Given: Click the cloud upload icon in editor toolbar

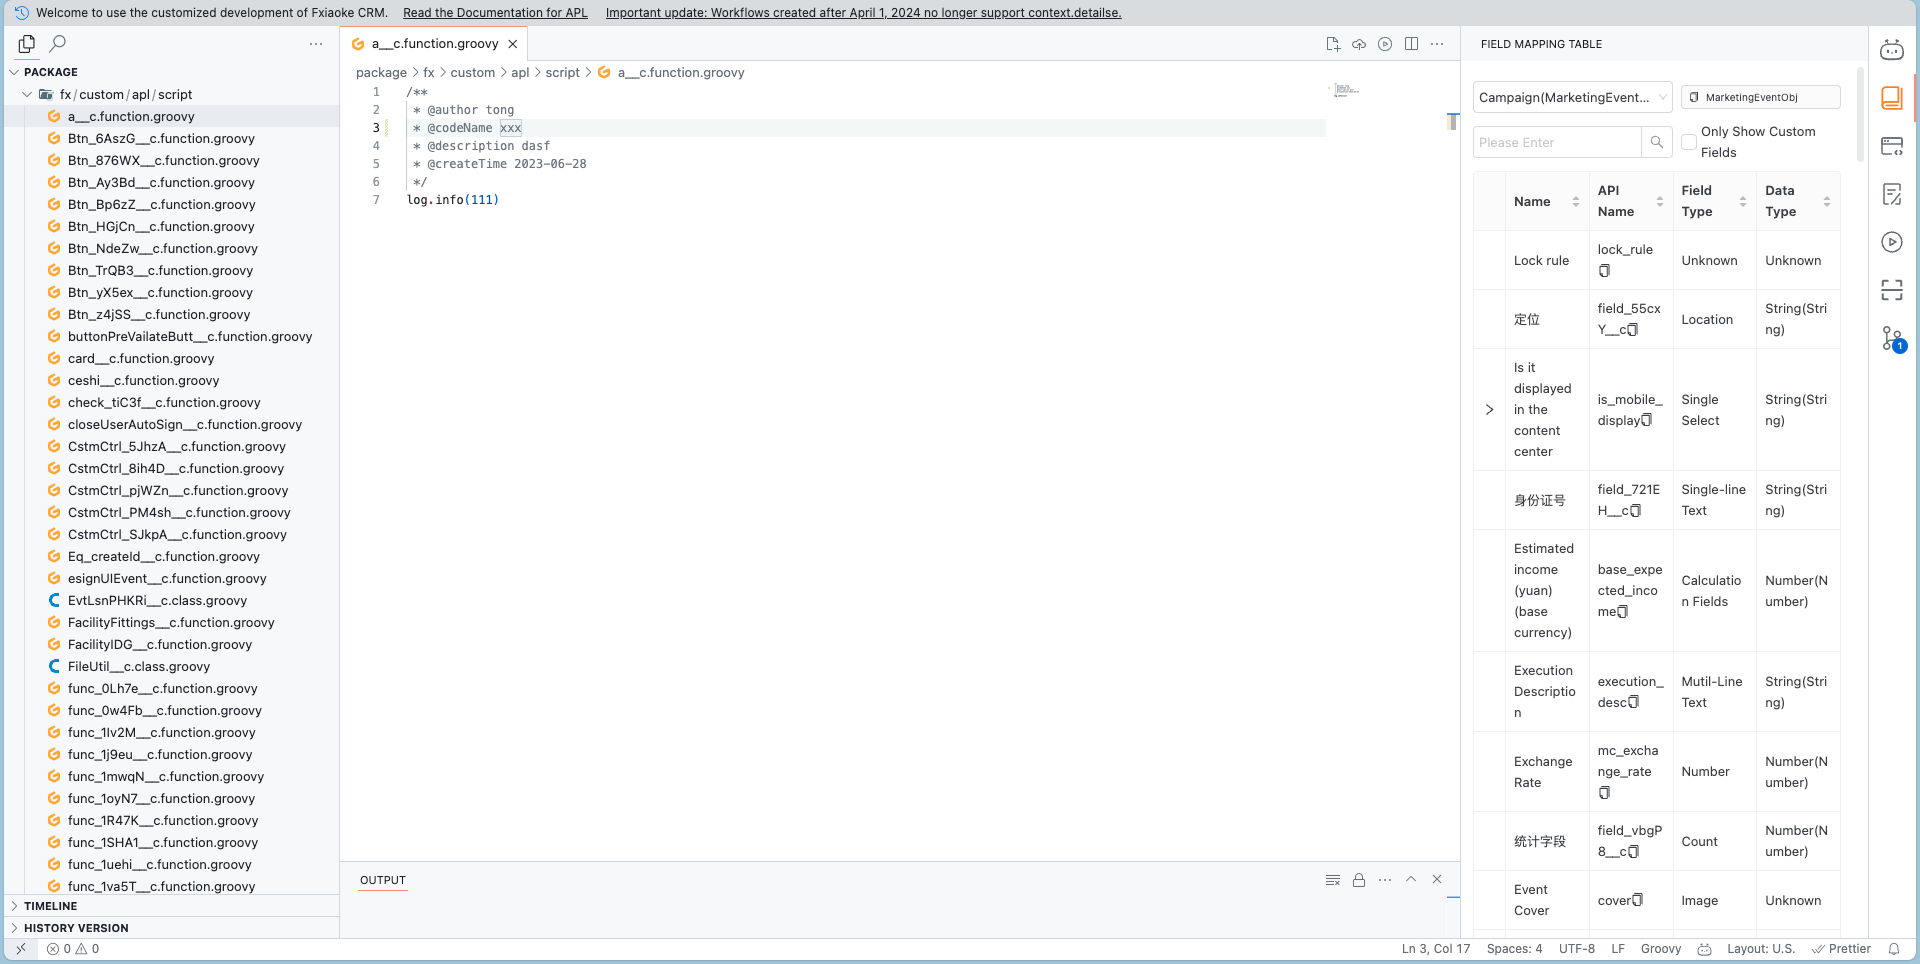Looking at the screenshot, I should 1359,44.
